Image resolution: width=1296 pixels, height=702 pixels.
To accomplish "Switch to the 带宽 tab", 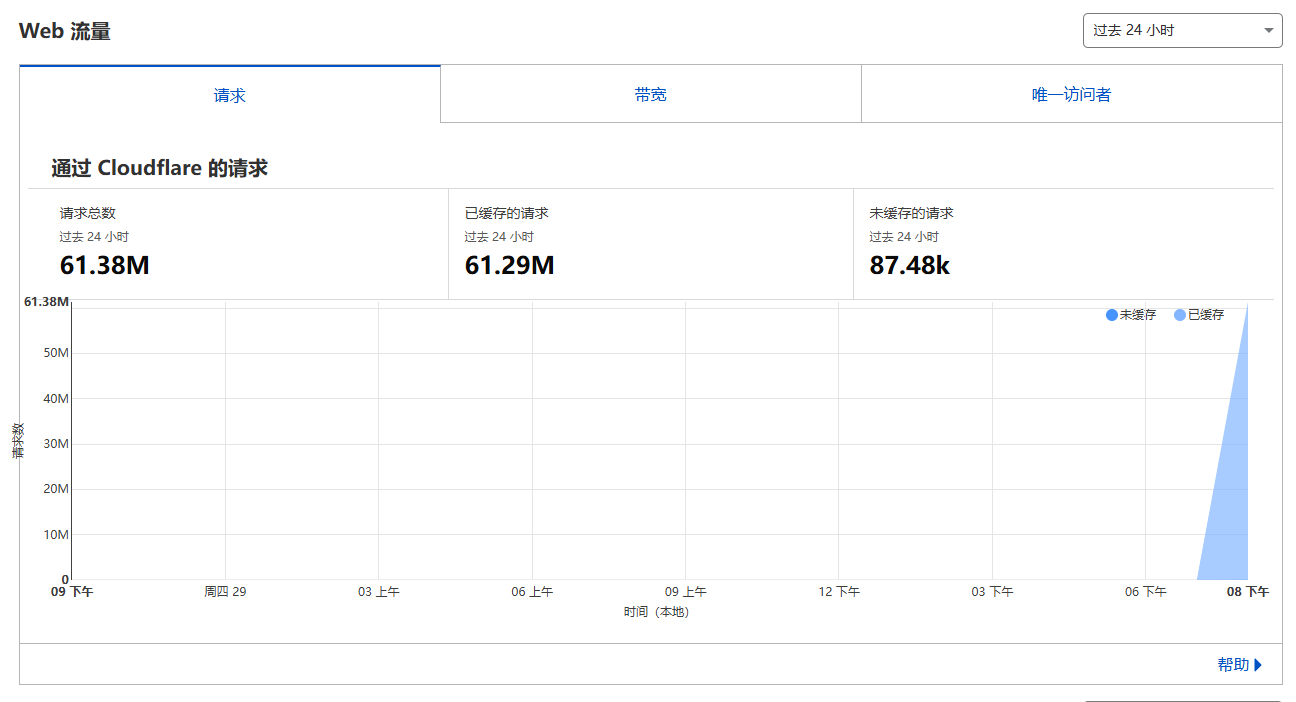I will (650, 95).
